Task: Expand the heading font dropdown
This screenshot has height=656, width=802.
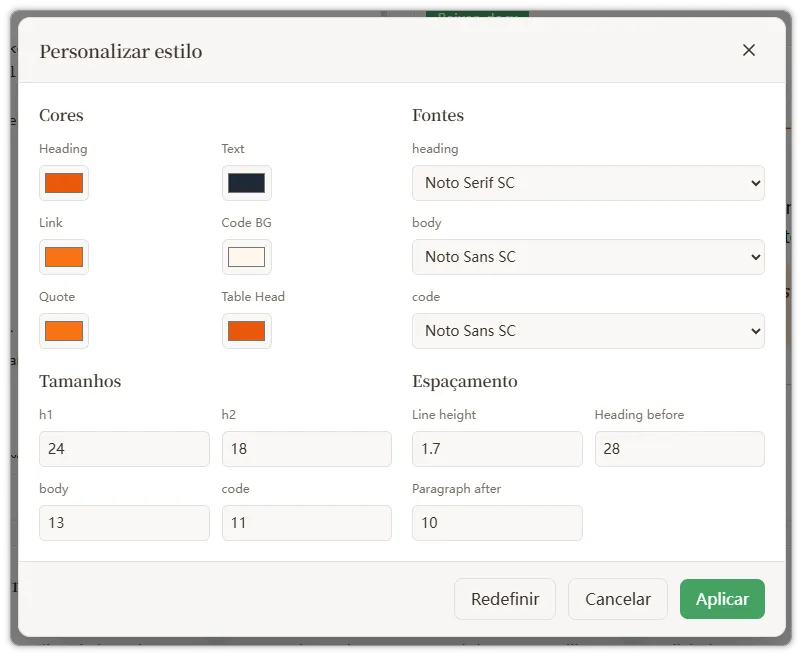Action: click(588, 183)
